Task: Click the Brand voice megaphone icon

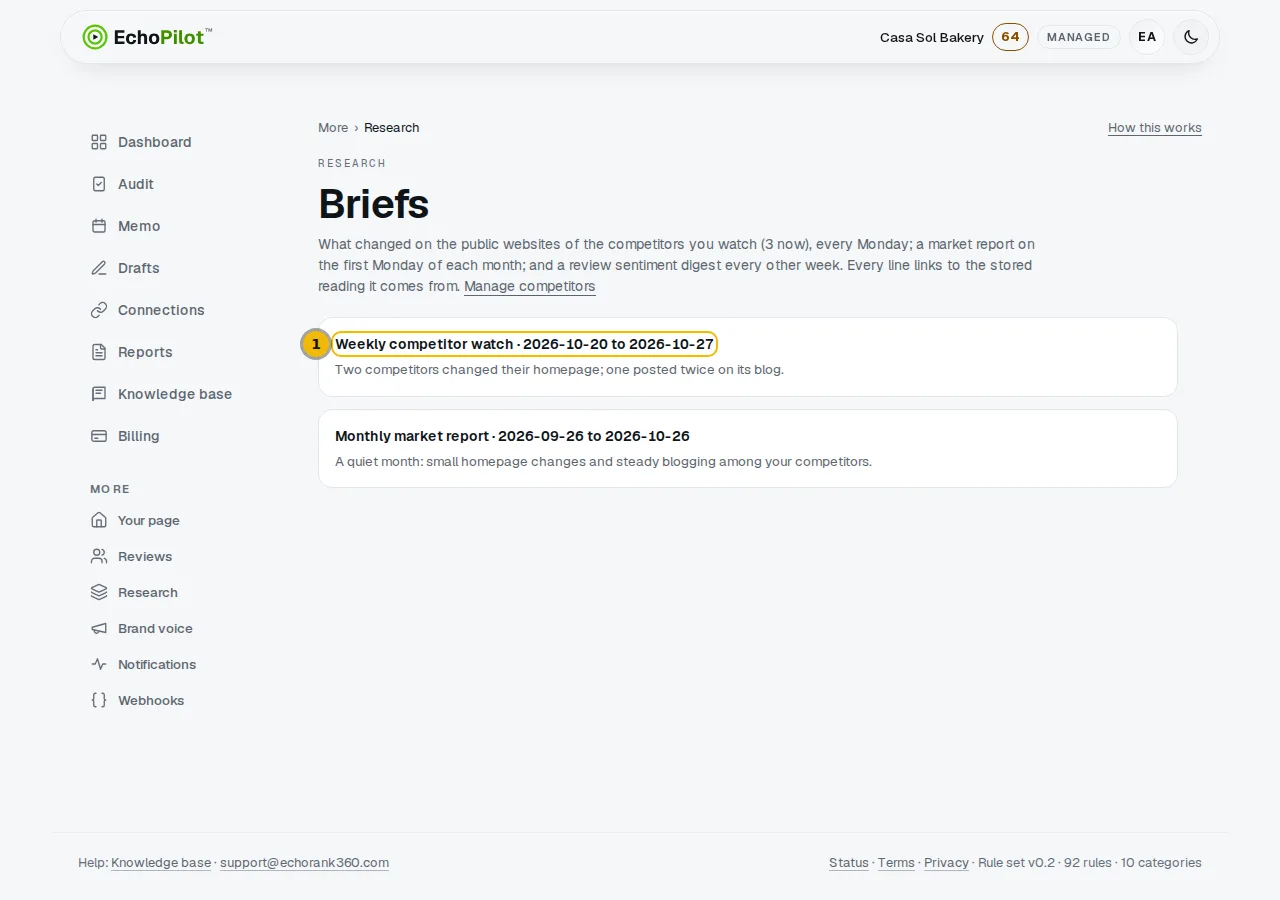Action: [x=99, y=628]
